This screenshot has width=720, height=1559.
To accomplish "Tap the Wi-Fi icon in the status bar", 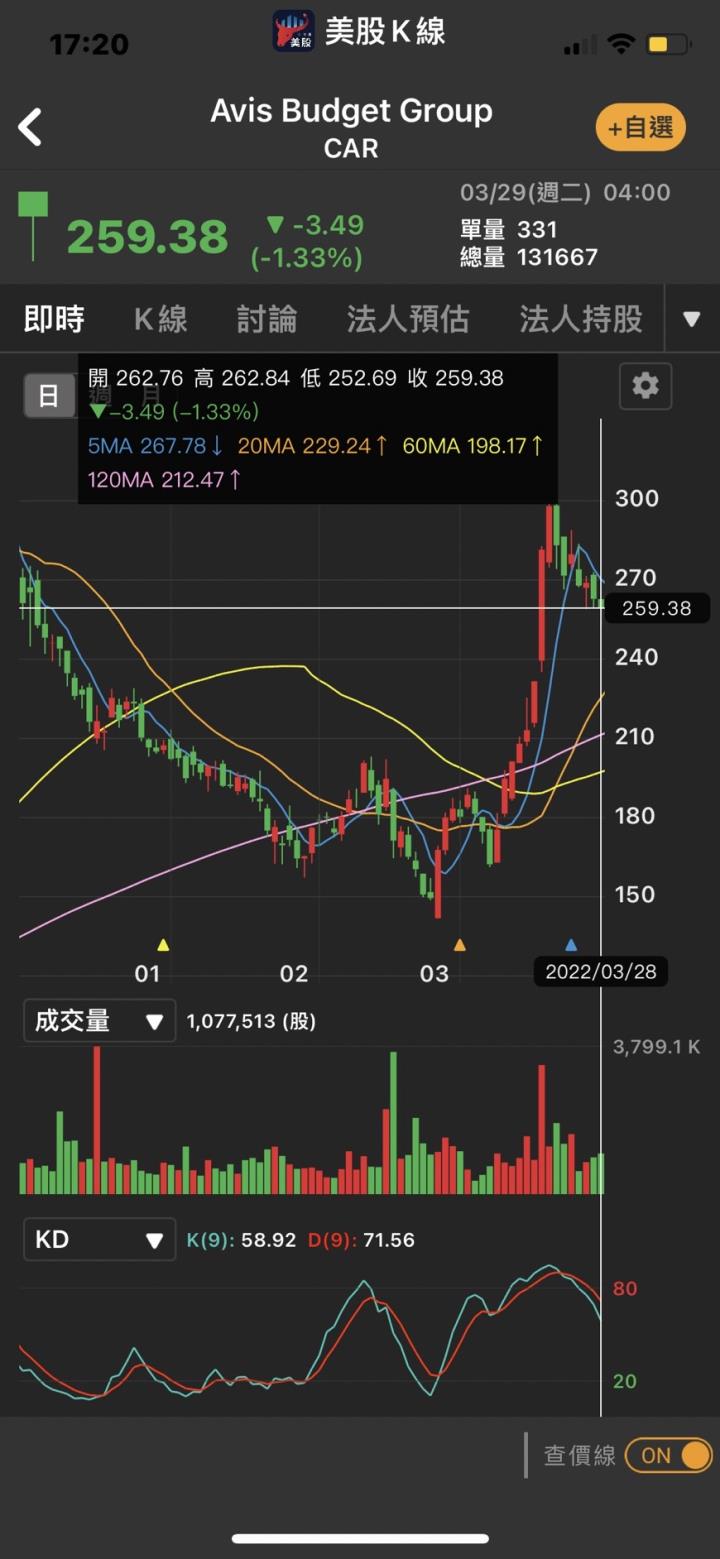I will pyautogui.click(x=621, y=44).
